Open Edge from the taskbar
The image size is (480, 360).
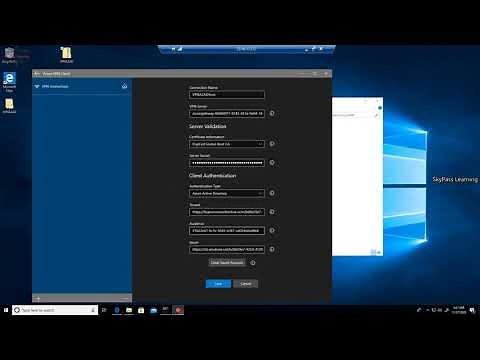[x=117, y=310]
